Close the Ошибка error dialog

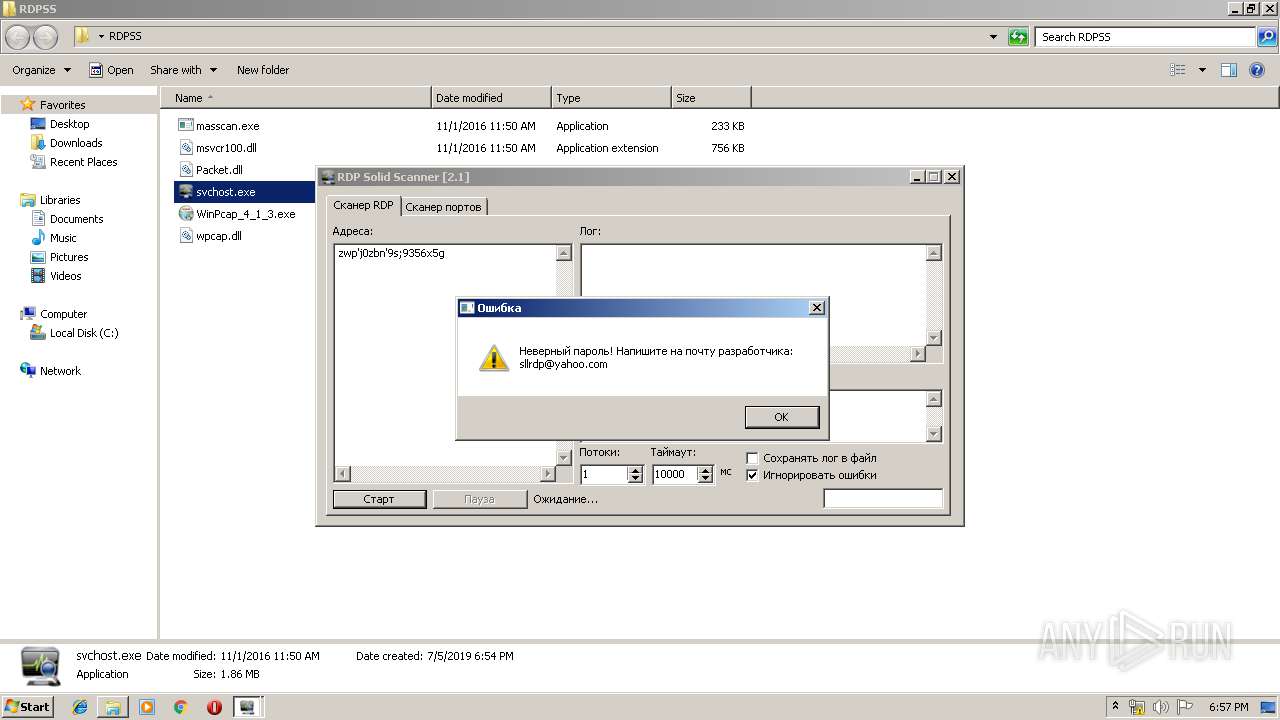point(816,308)
